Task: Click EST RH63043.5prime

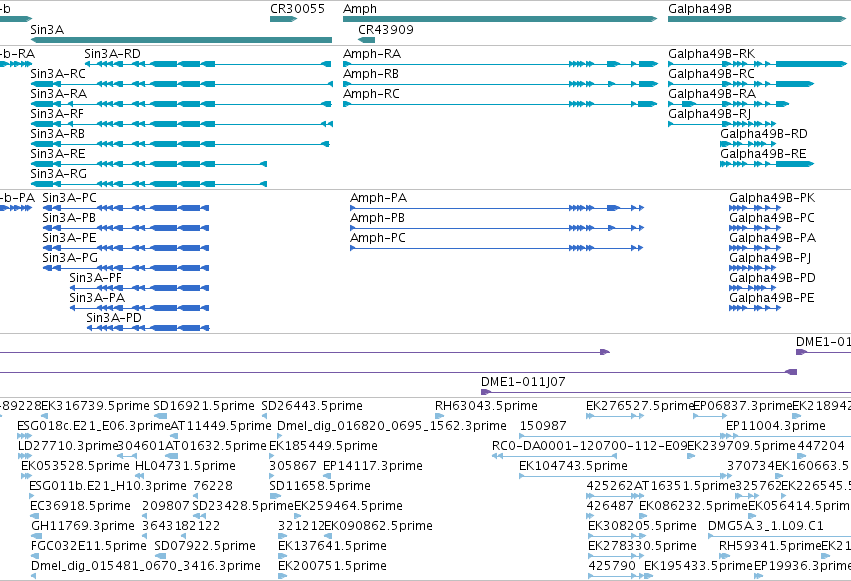Action: 440,416
